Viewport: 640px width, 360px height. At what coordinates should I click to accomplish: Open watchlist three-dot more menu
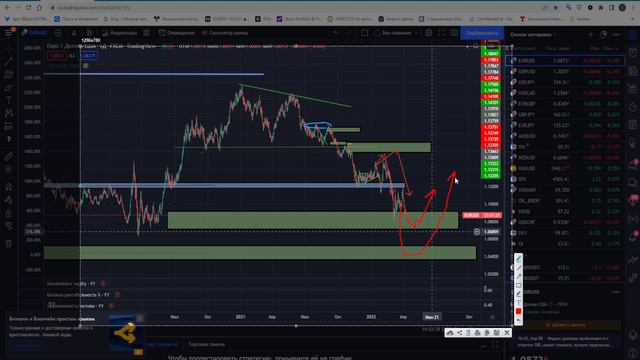tap(616, 35)
